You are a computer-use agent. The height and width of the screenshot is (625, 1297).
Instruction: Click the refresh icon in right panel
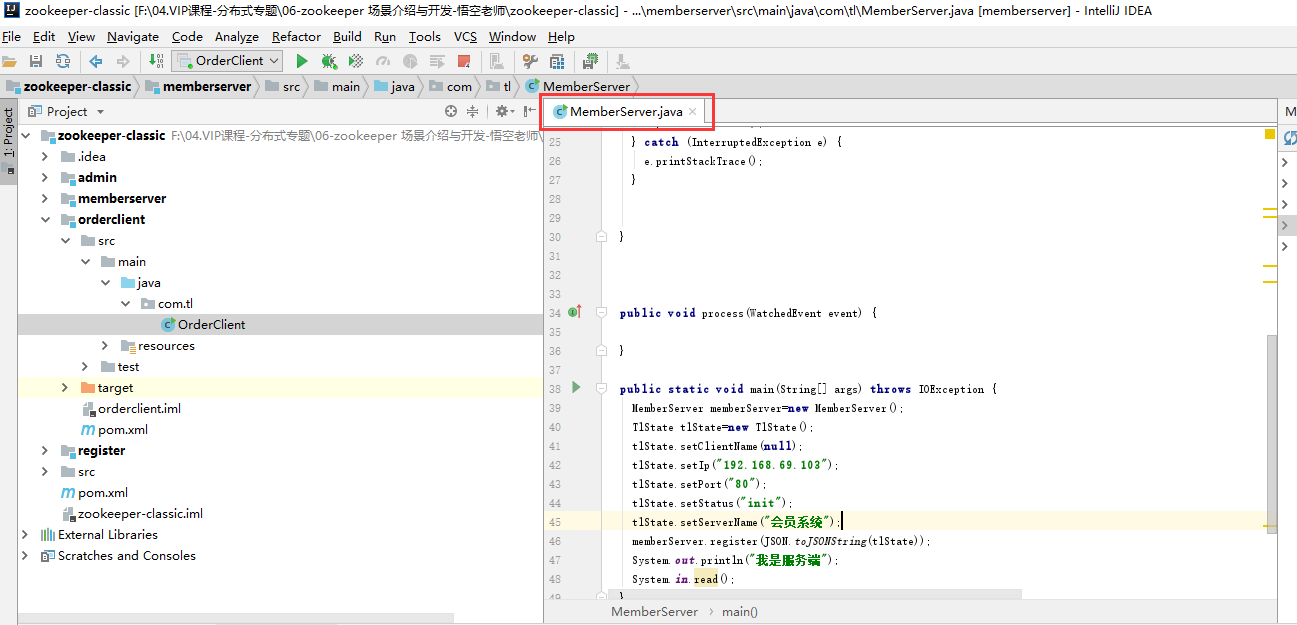(1290, 140)
